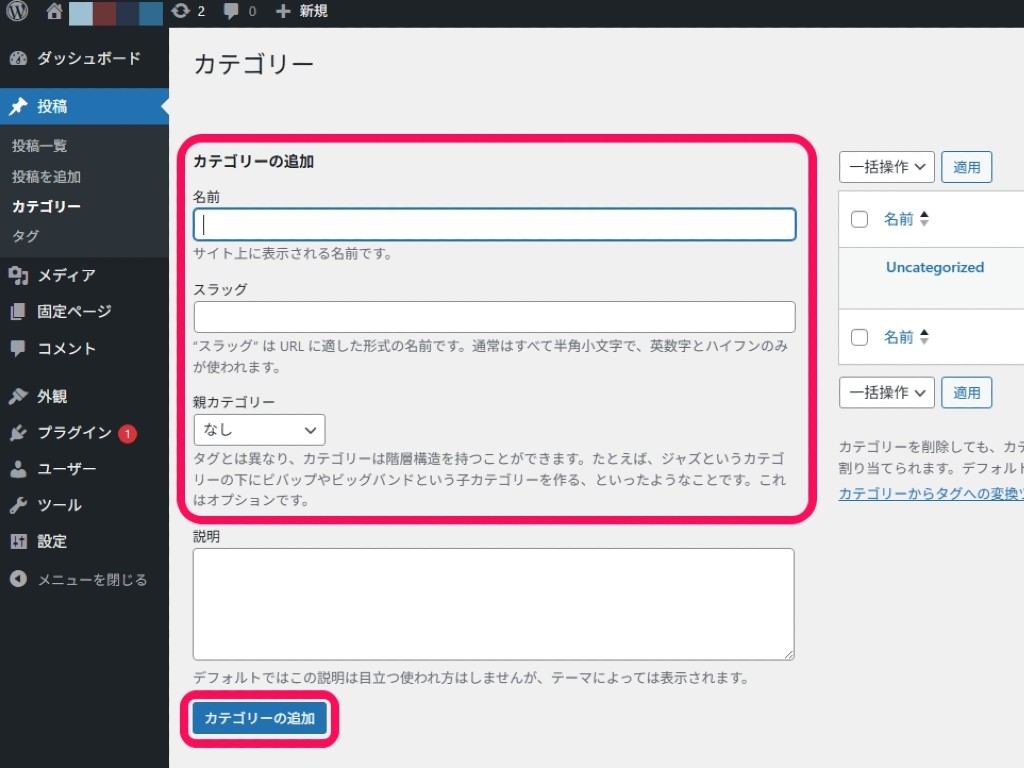Screen dimensions: 1024x768
Task: Toggle select-all checkbox in table footer
Action: click(859, 337)
